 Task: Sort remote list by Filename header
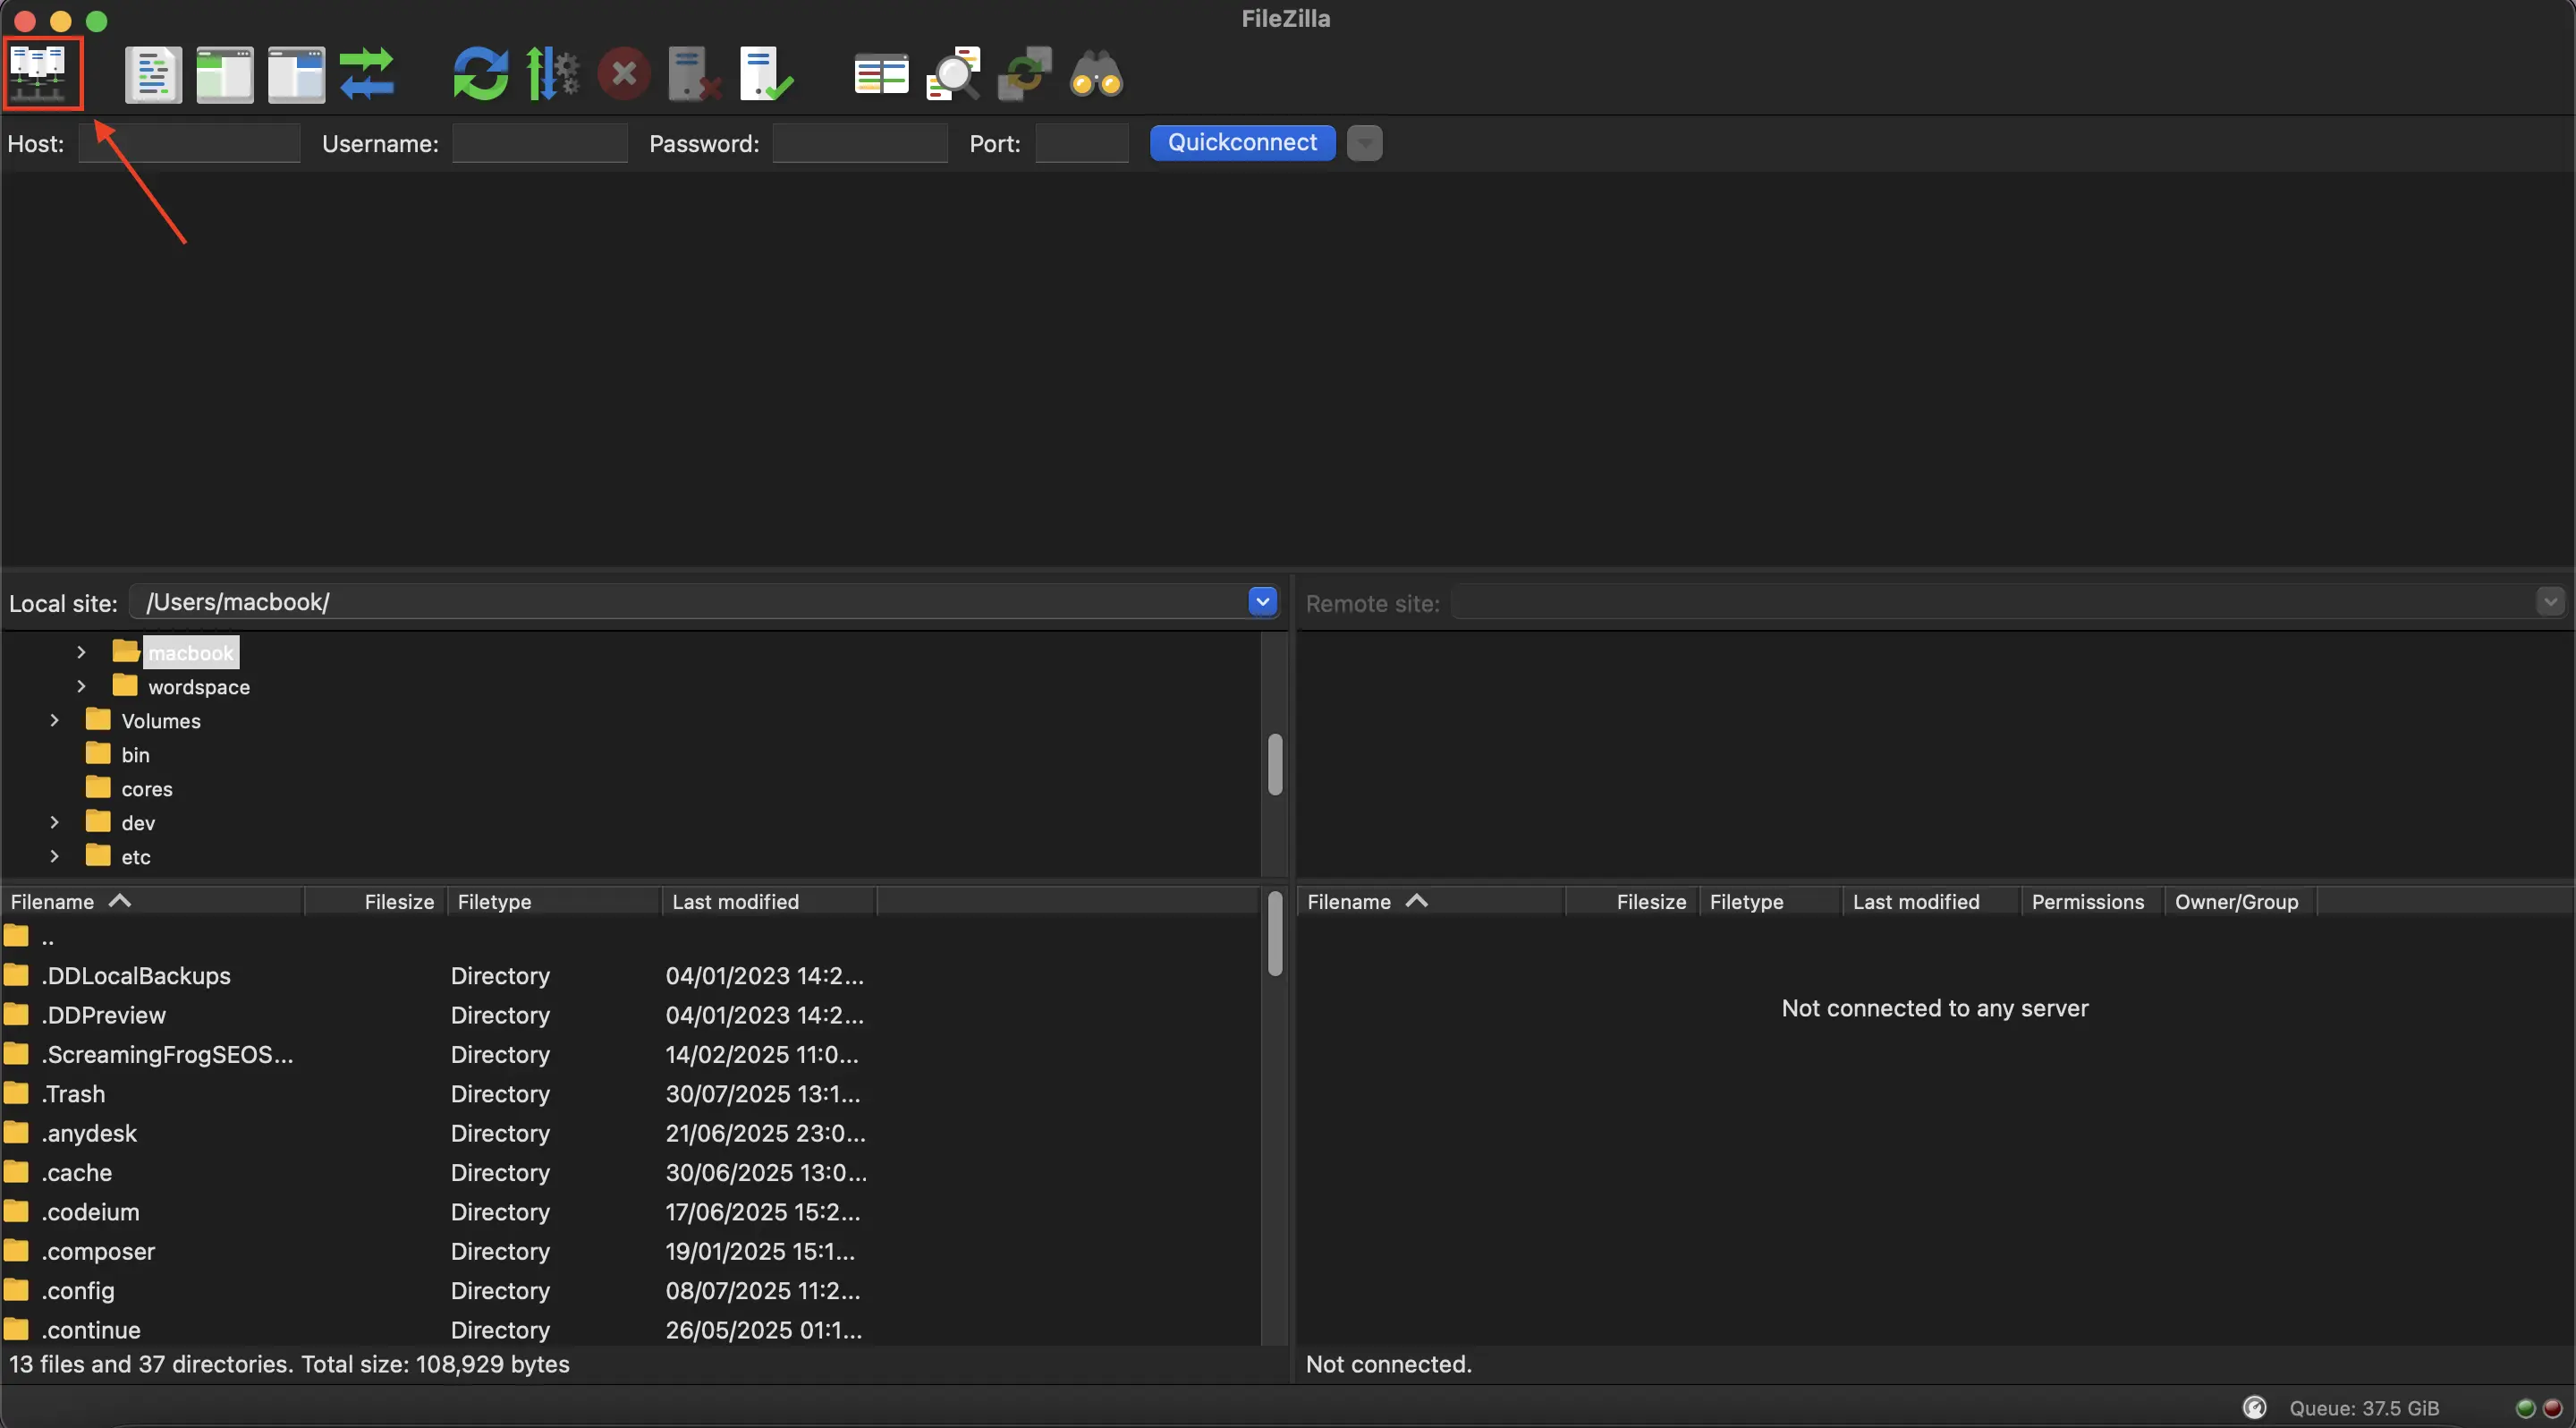pos(1431,901)
